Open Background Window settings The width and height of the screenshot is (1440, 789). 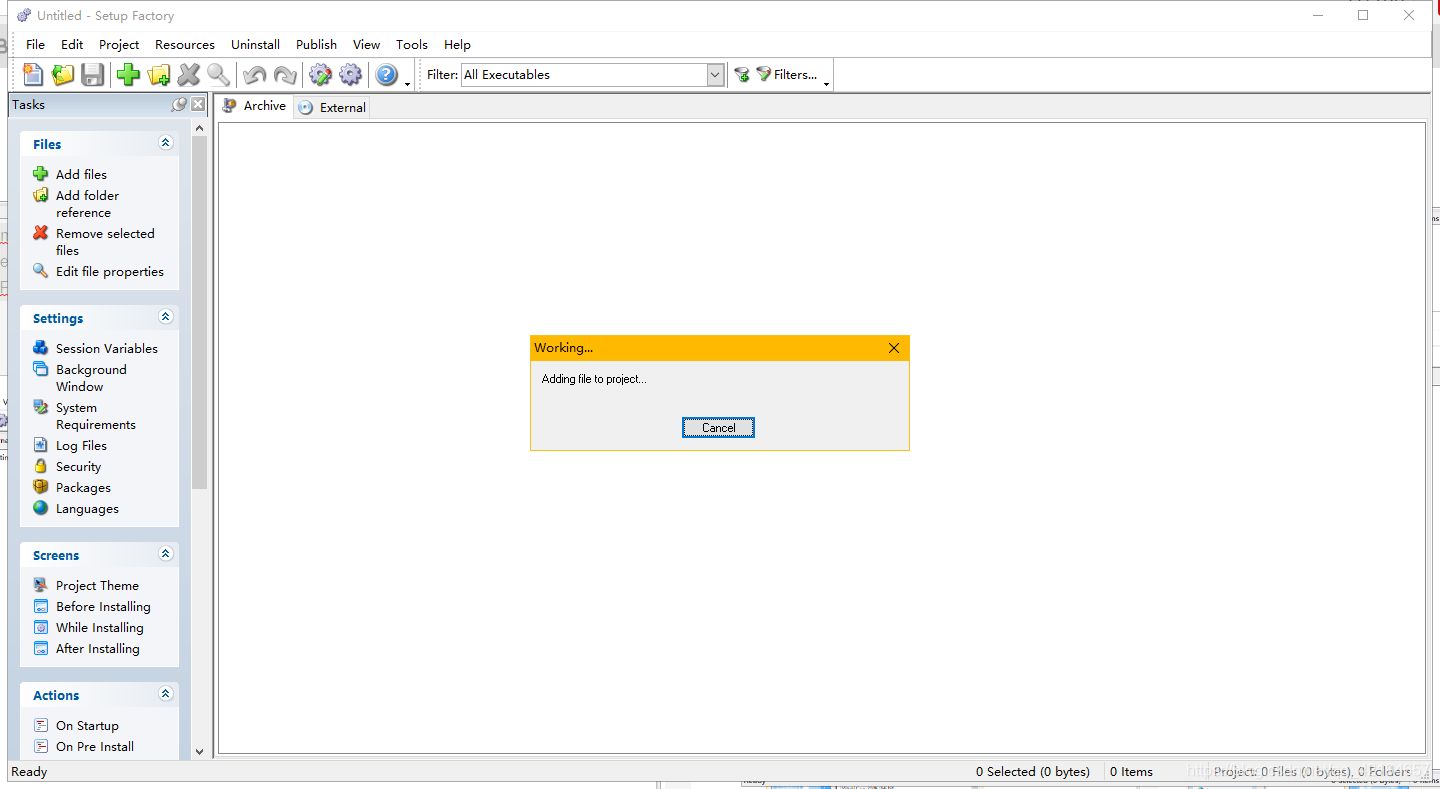point(91,378)
